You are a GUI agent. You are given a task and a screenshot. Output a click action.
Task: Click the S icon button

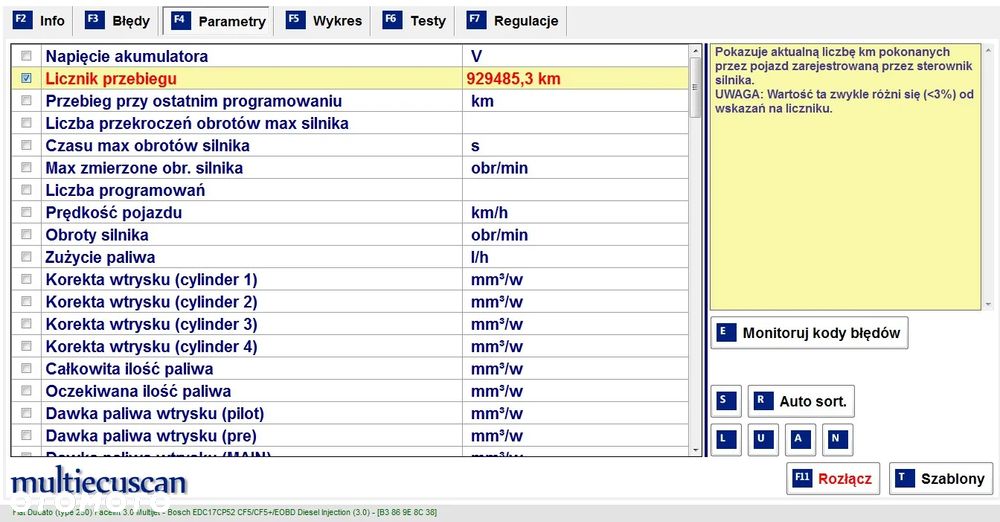[726, 402]
